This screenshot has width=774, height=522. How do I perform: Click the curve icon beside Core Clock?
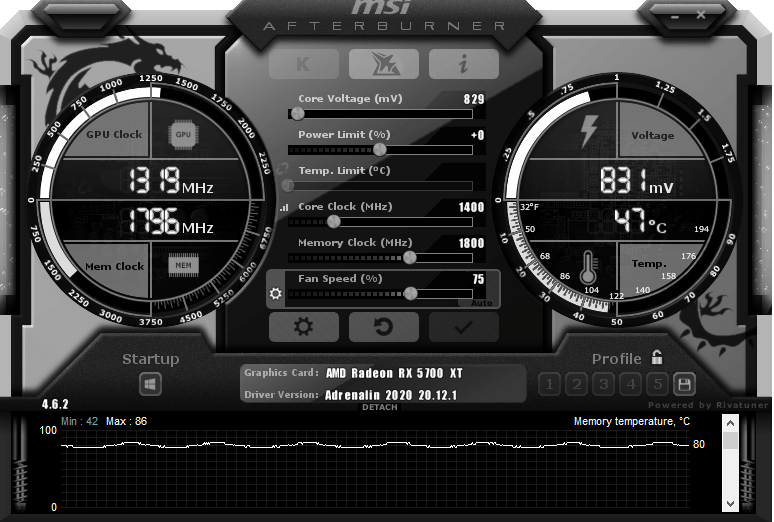point(284,208)
